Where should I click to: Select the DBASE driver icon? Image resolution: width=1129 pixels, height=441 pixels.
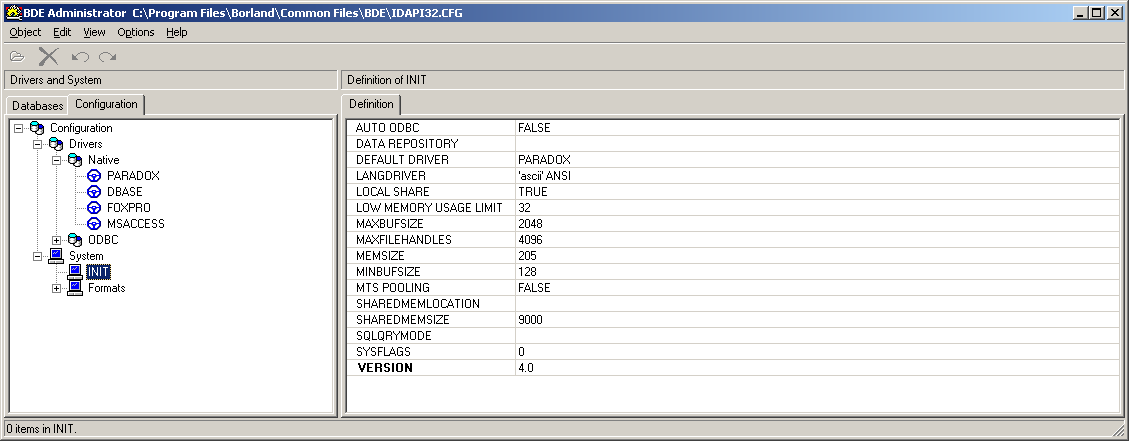pos(95,192)
